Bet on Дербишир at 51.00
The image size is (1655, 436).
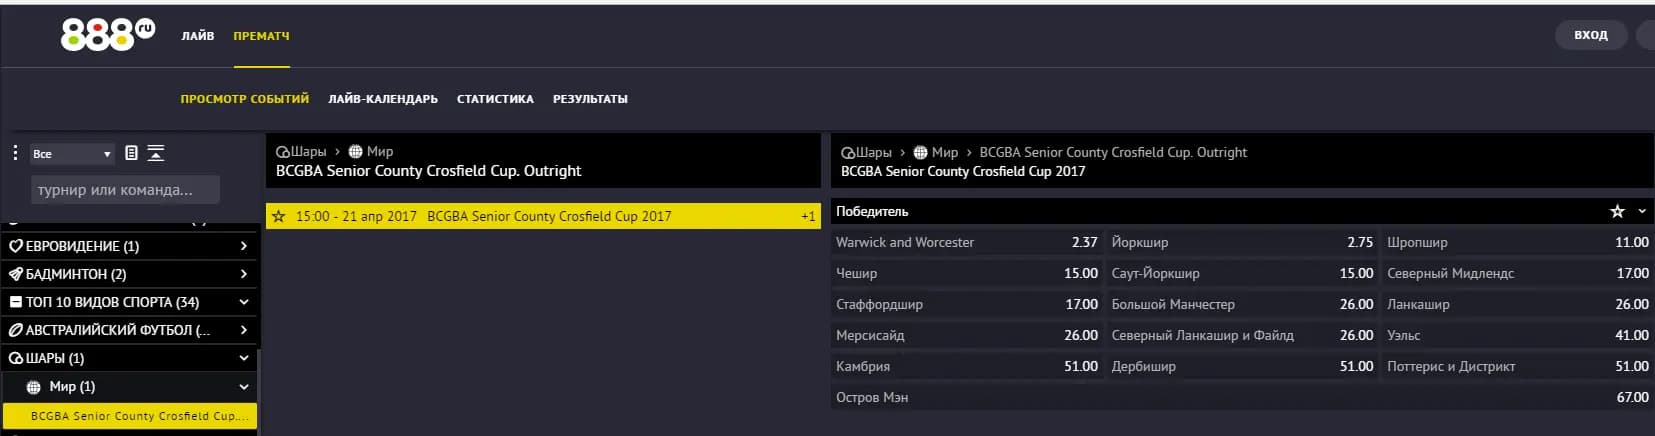tap(1242, 366)
